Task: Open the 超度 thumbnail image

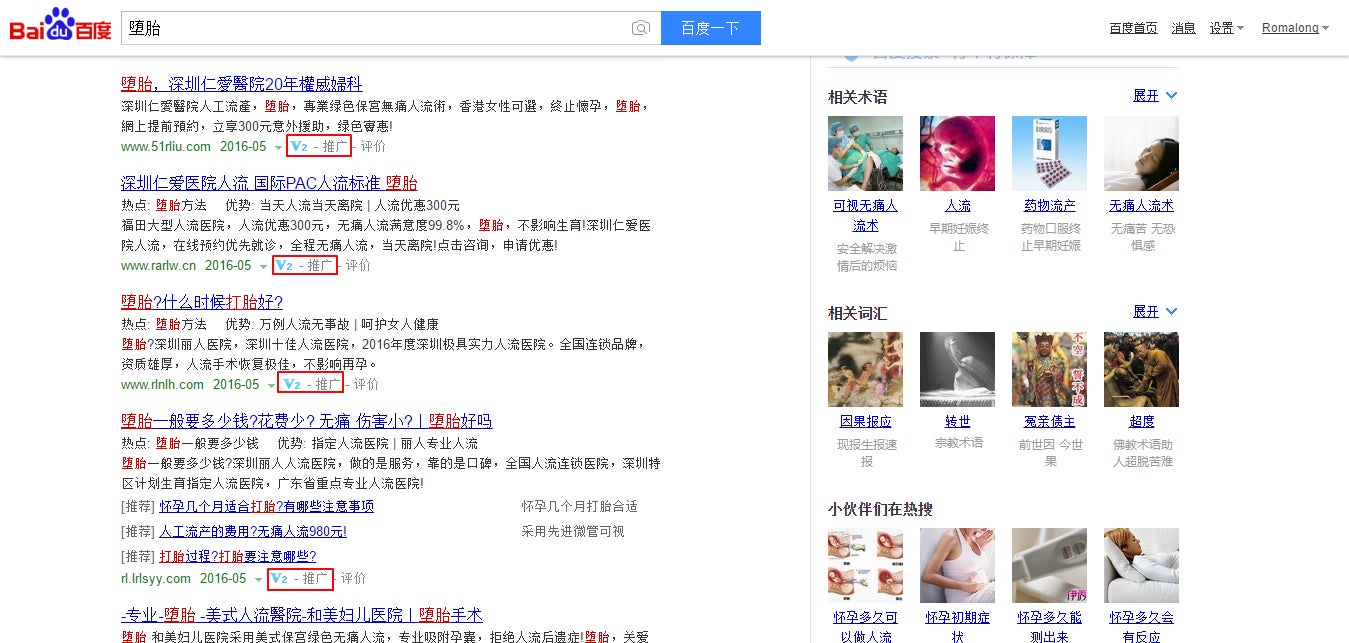Action: [1141, 369]
